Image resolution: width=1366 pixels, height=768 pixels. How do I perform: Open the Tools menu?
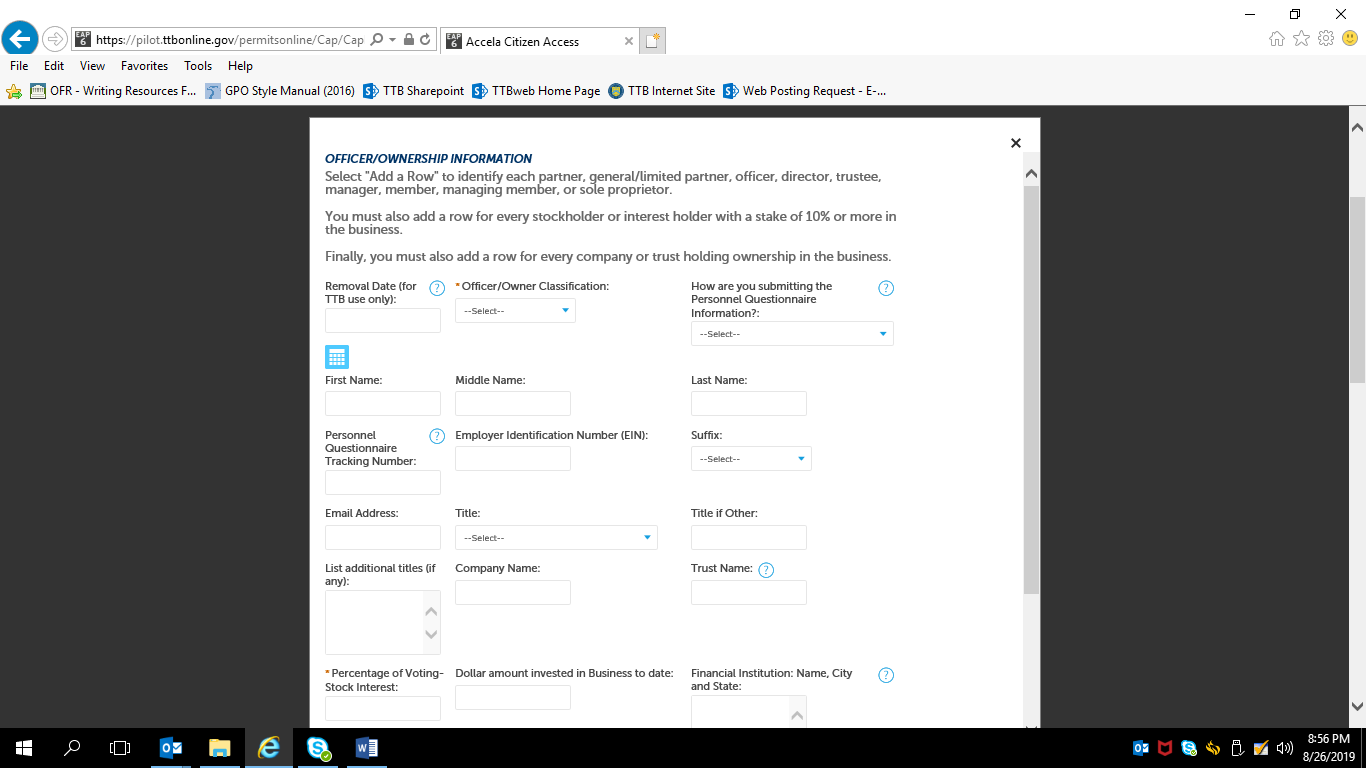click(x=198, y=66)
